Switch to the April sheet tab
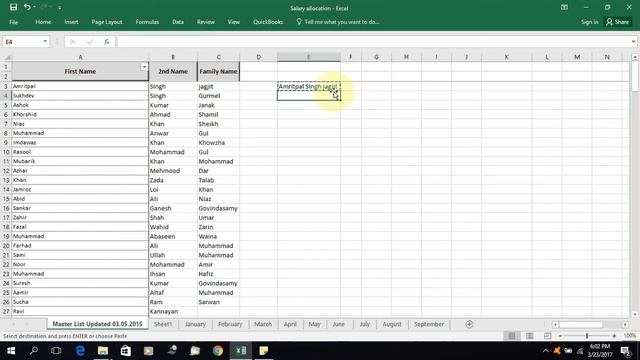The image size is (640, 360). click(290, 324)
